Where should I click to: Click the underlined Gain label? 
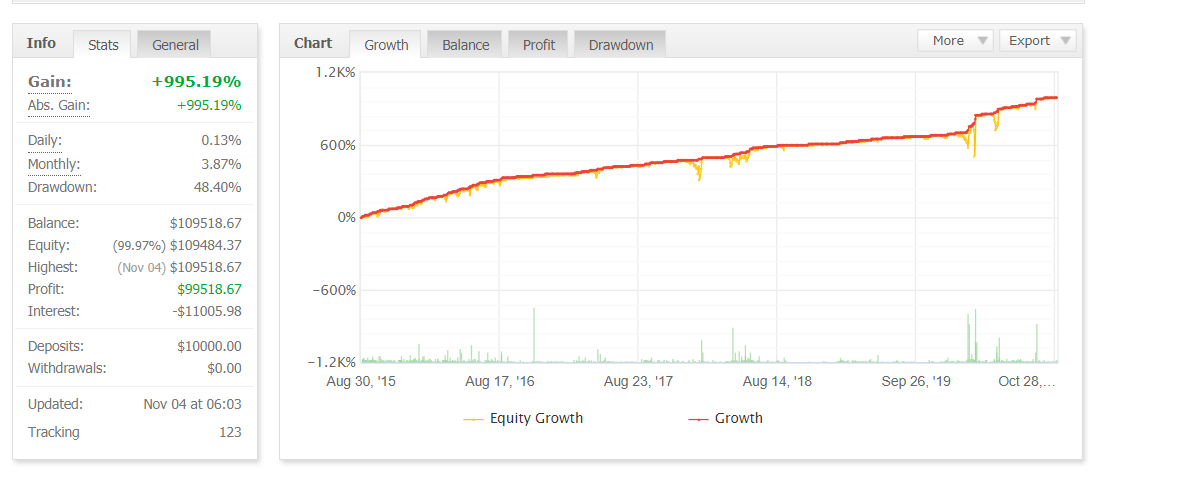pyautogui.click(x=49, y=82)
